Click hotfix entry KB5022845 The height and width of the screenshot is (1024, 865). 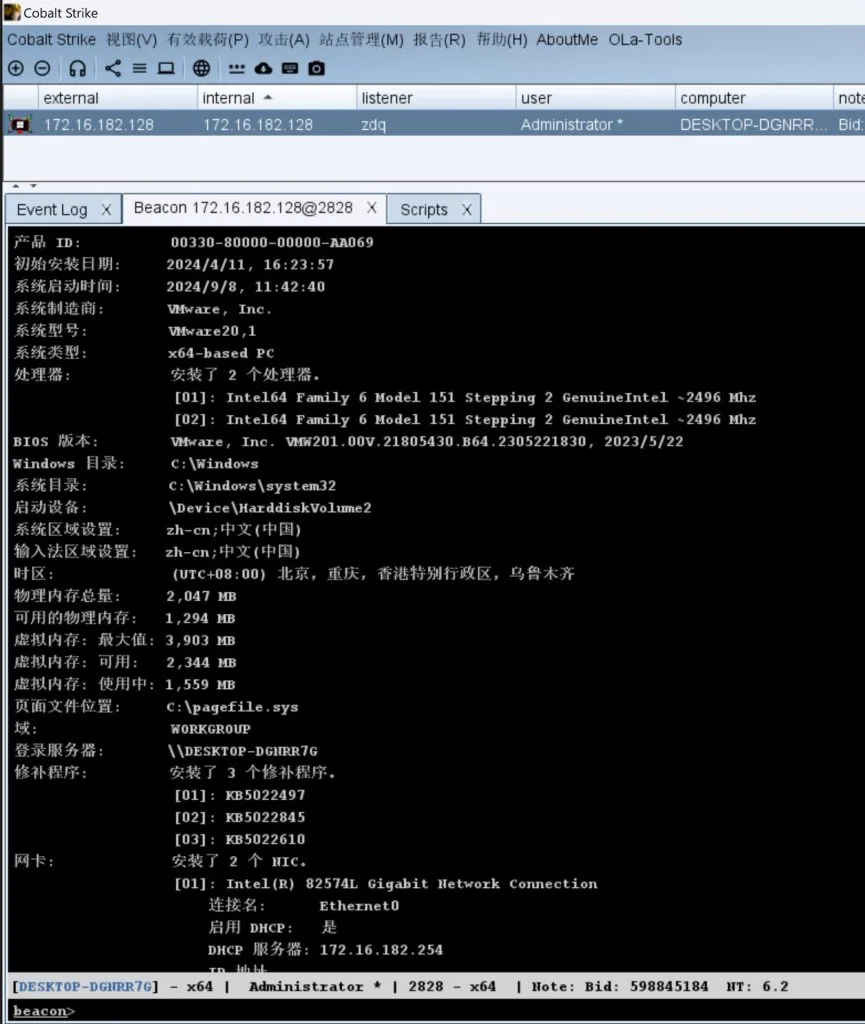pyautogui.click(x=265, y=817)
